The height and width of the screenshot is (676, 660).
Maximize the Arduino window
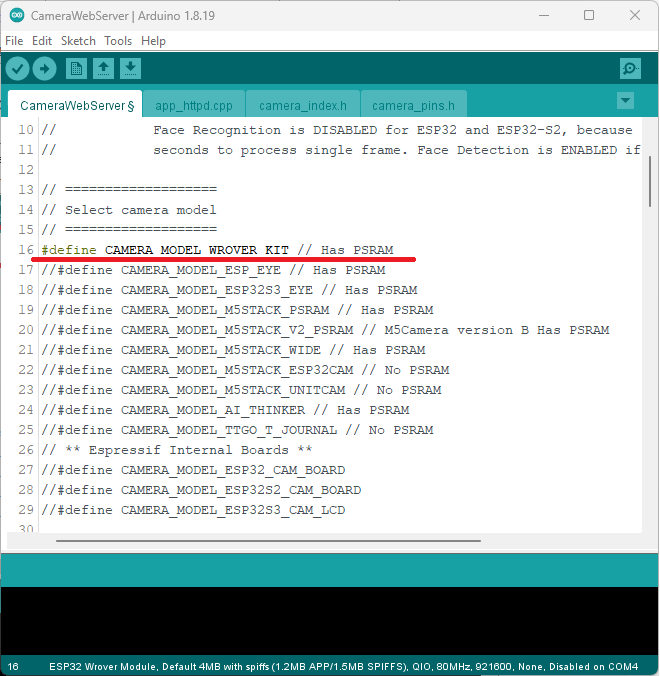point(589,16)
